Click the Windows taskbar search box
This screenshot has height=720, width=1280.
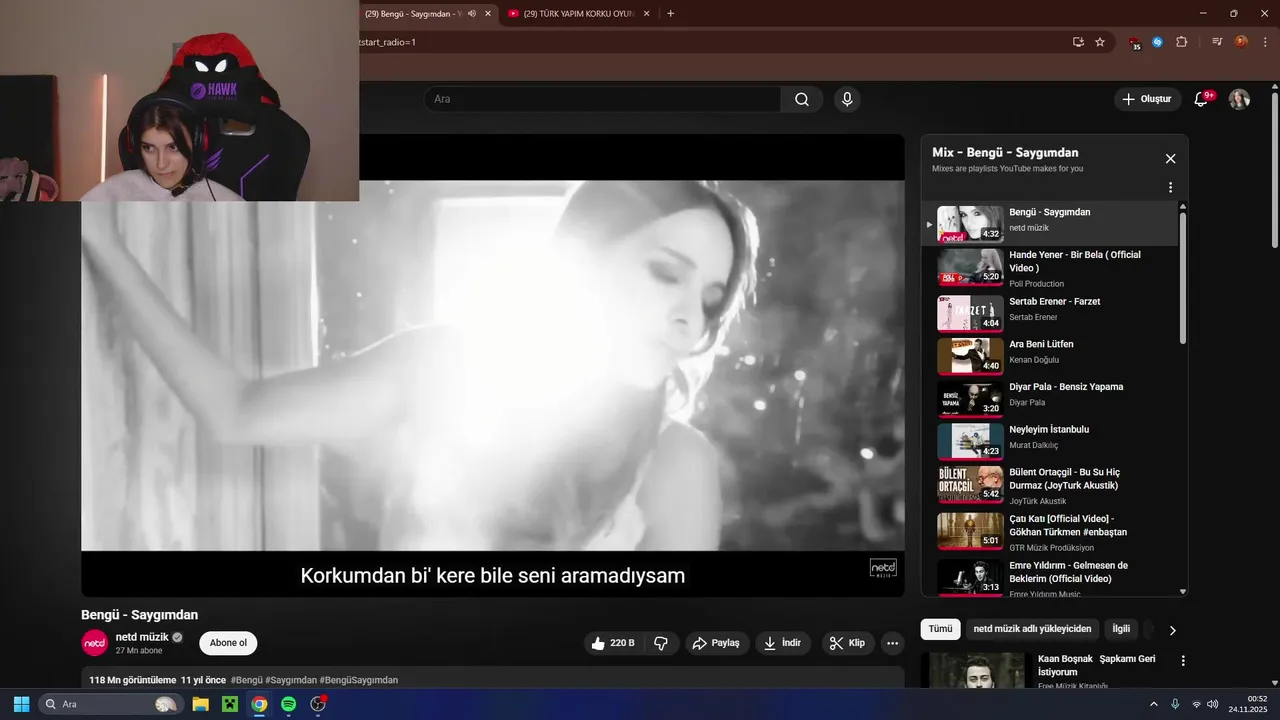(111, 704)
